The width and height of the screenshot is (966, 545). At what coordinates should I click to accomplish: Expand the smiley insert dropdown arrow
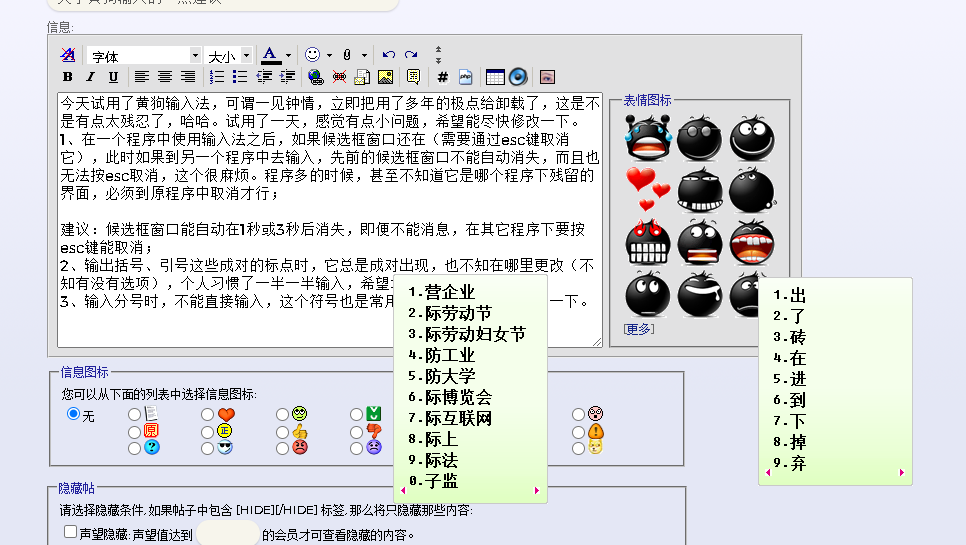click(x=329, y=56)
